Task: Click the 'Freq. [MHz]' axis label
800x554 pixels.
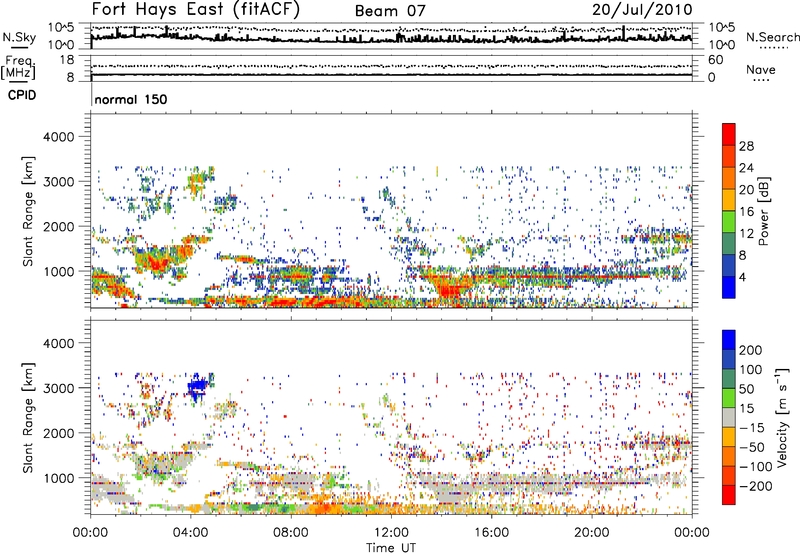Action: (x=18, y=68)
